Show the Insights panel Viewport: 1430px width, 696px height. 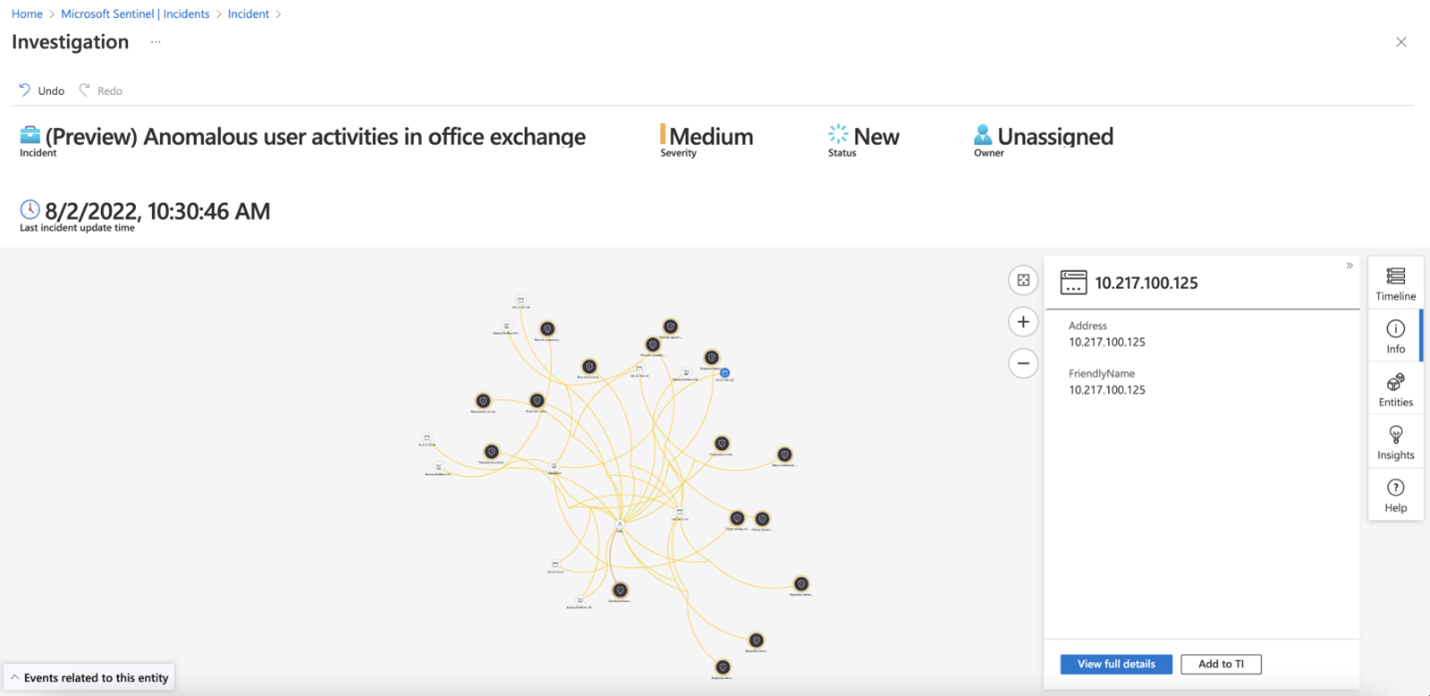[1395, 441]
